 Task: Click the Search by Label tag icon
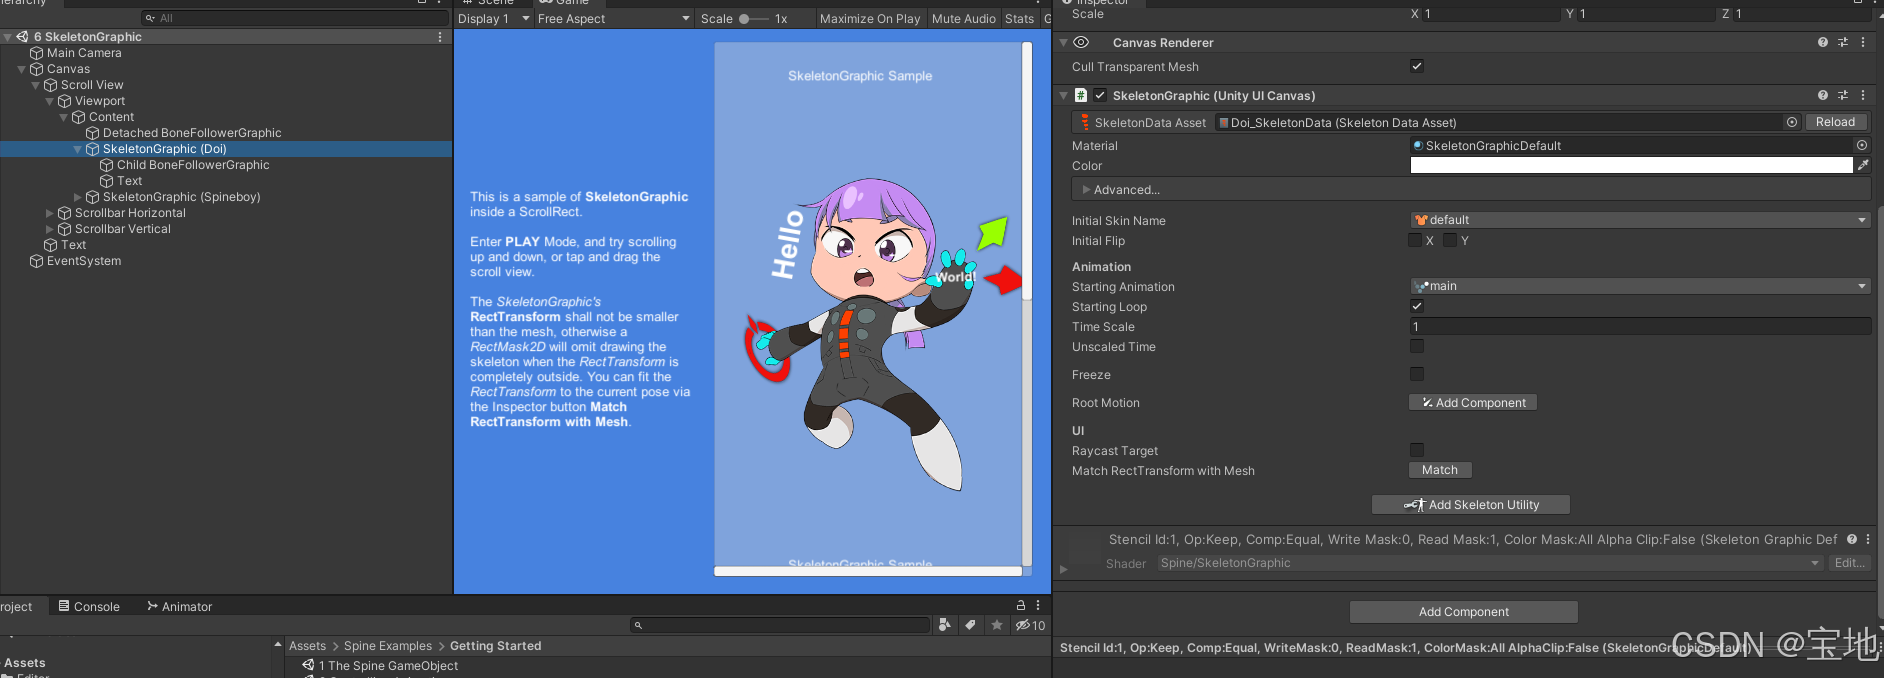pos(970,625)
